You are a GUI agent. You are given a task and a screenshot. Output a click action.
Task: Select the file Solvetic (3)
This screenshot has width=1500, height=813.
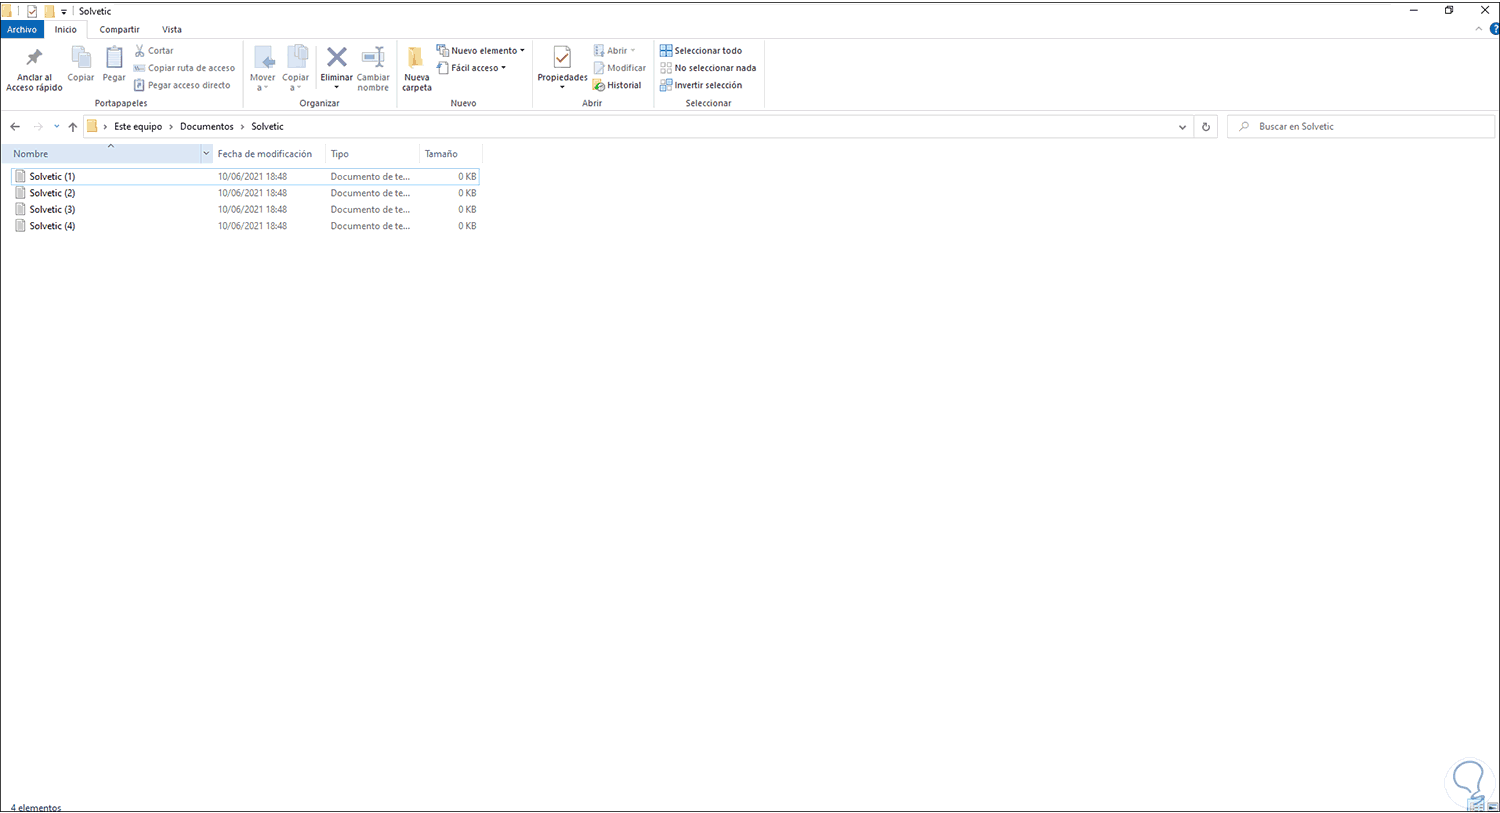pos(246,210)
